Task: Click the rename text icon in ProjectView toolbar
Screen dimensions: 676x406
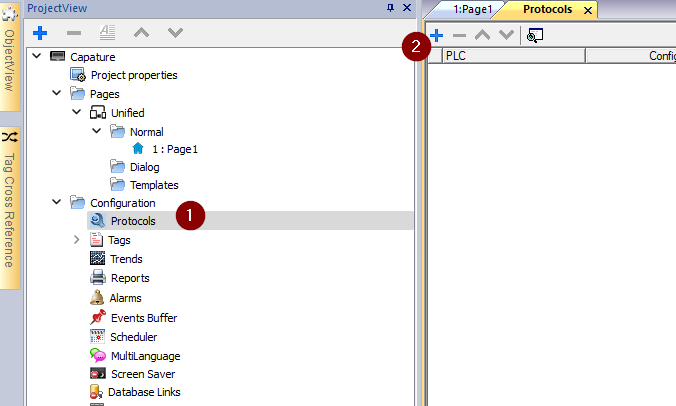Action: click(x=107, y=33)
